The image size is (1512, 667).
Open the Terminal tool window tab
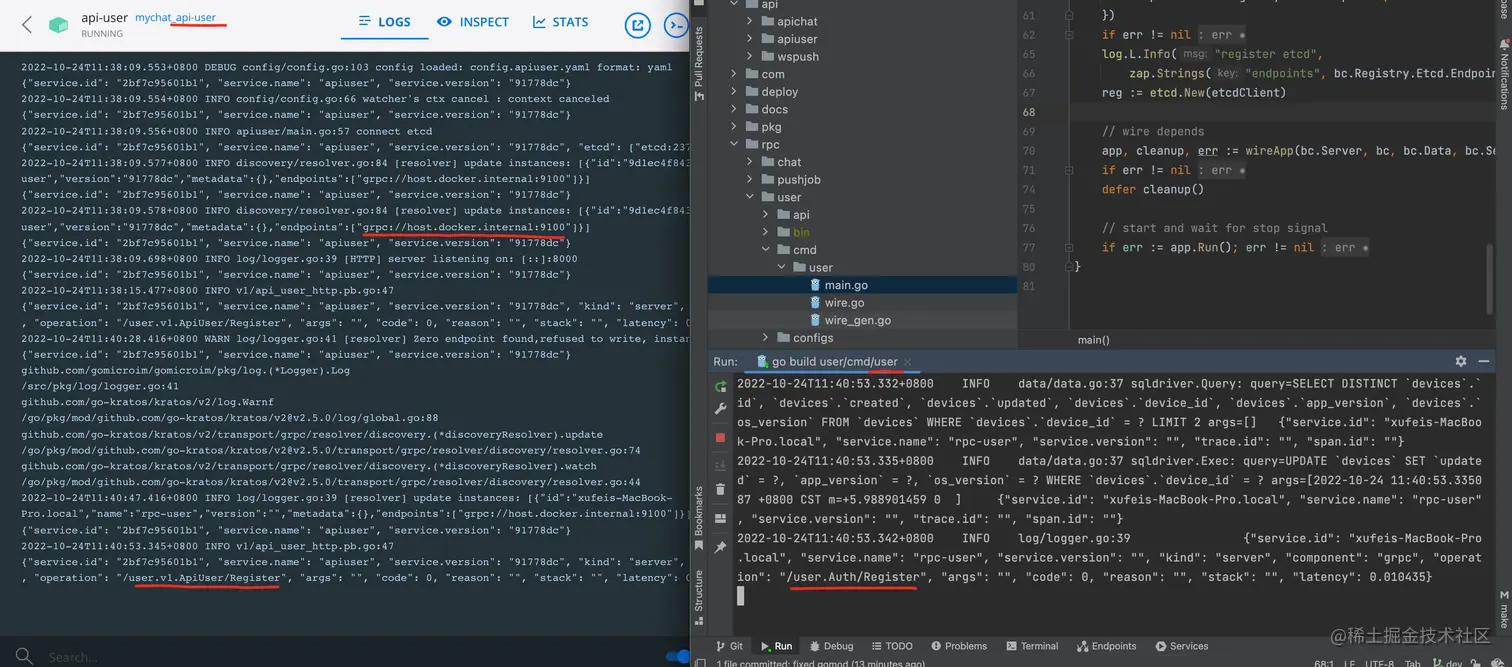1032,646
